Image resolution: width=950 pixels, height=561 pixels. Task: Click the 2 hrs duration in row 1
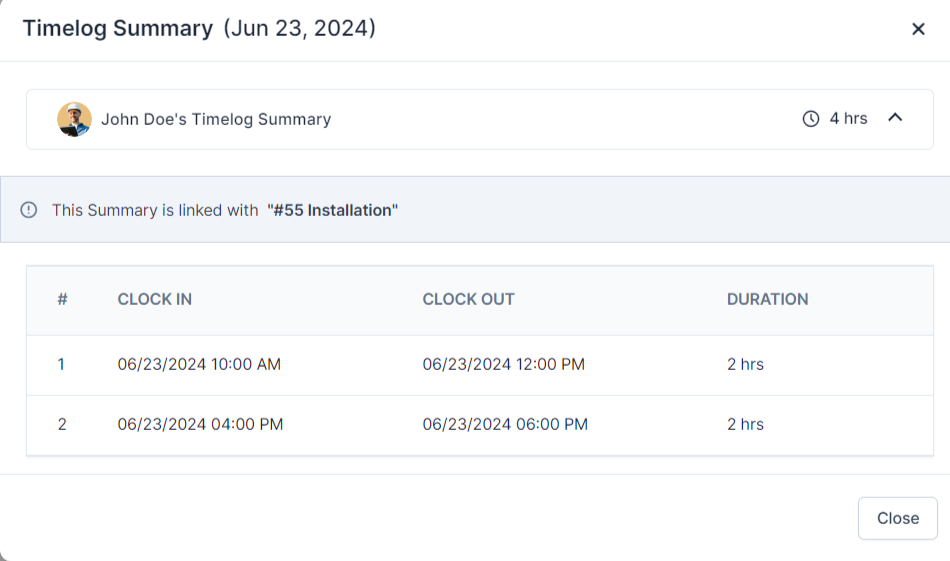click(745, 364)
